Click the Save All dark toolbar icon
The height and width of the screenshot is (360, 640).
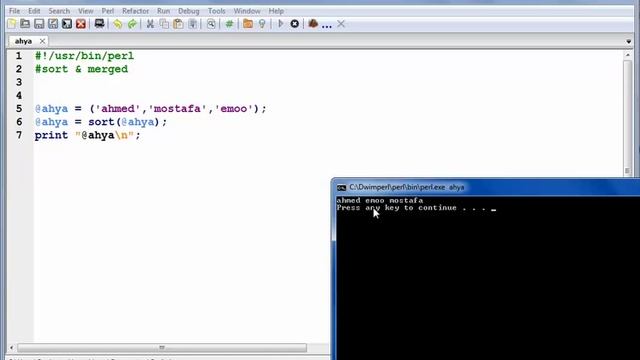click(67, 24)
